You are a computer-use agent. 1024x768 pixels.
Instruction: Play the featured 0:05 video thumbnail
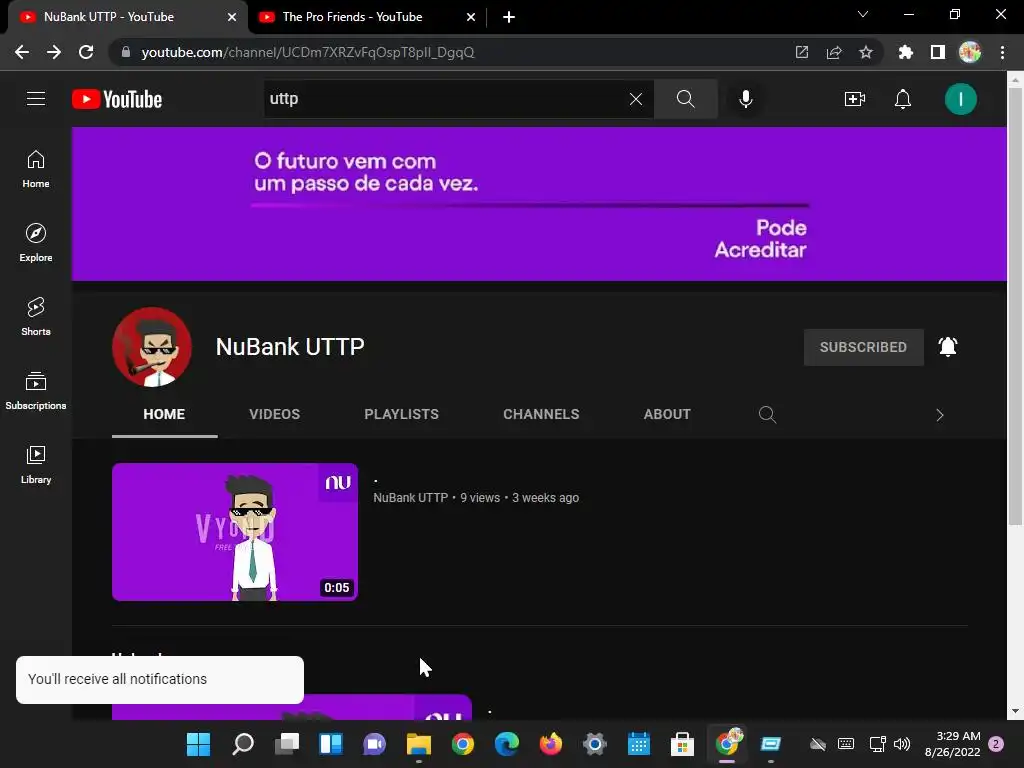tap(234, 532)
